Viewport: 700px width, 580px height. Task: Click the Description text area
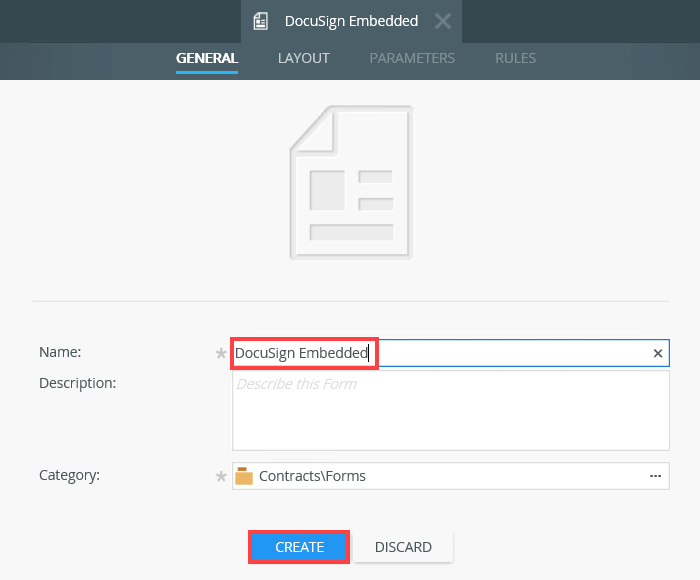click(x=450, y=410)
